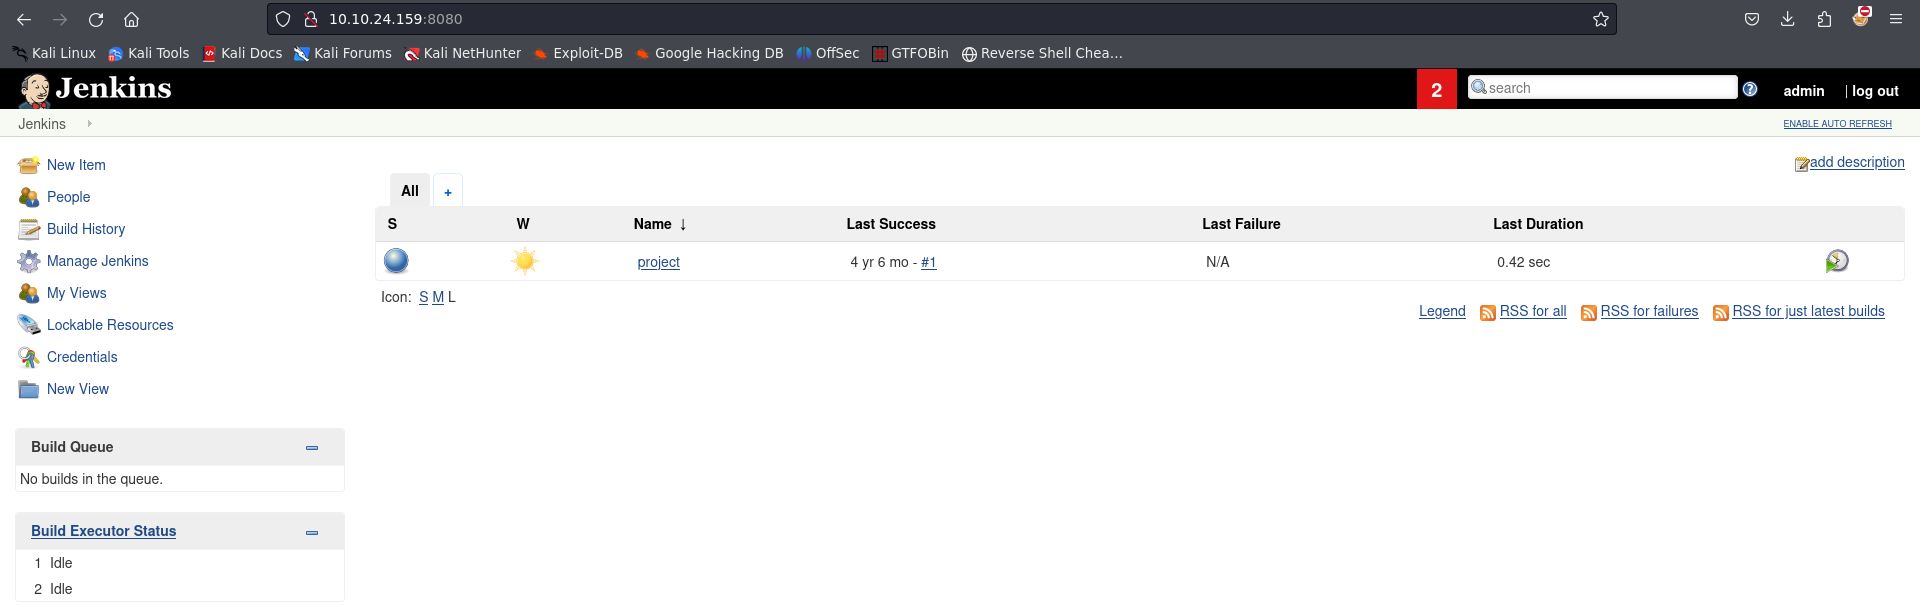Screen dimensions: 1920x608
Task: Click the Lockable Resources icon
Action: pyautogui.click(x=29, y=325)
